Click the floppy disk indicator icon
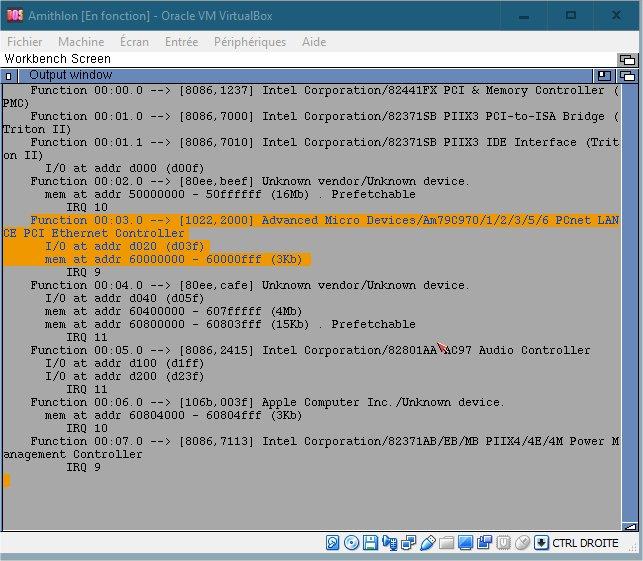643x561 pixels. [370, 543]
